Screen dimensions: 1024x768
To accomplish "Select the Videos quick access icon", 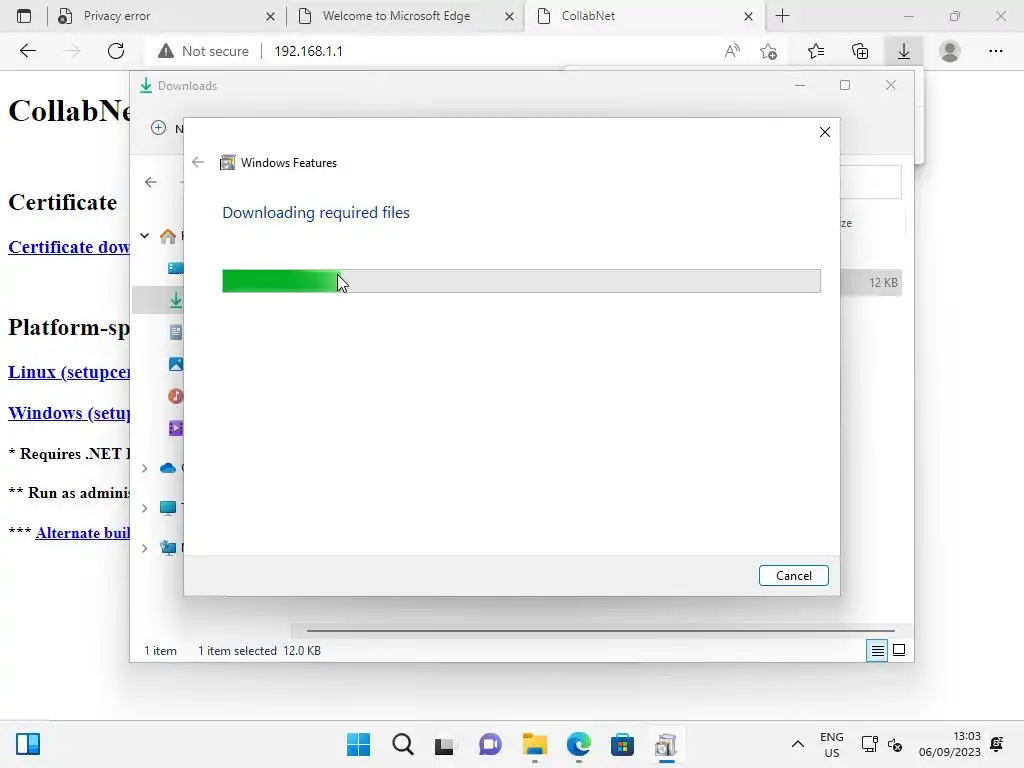I will (176, 428).
